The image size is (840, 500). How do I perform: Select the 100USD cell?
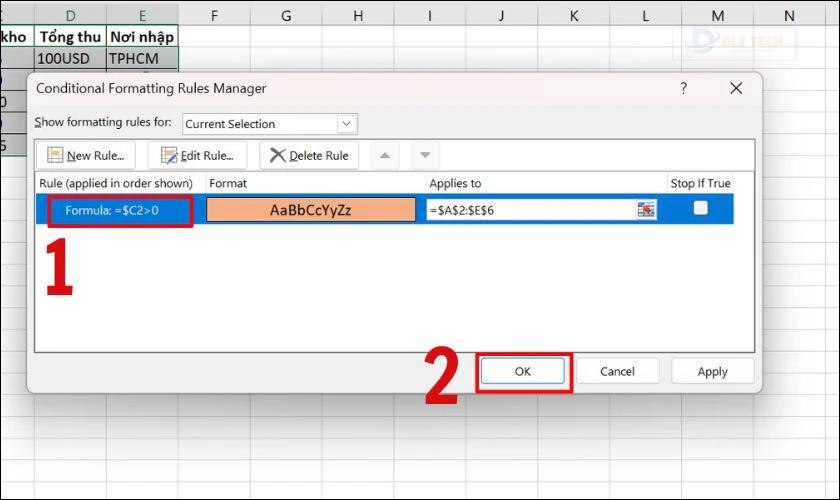coord(70,58)
